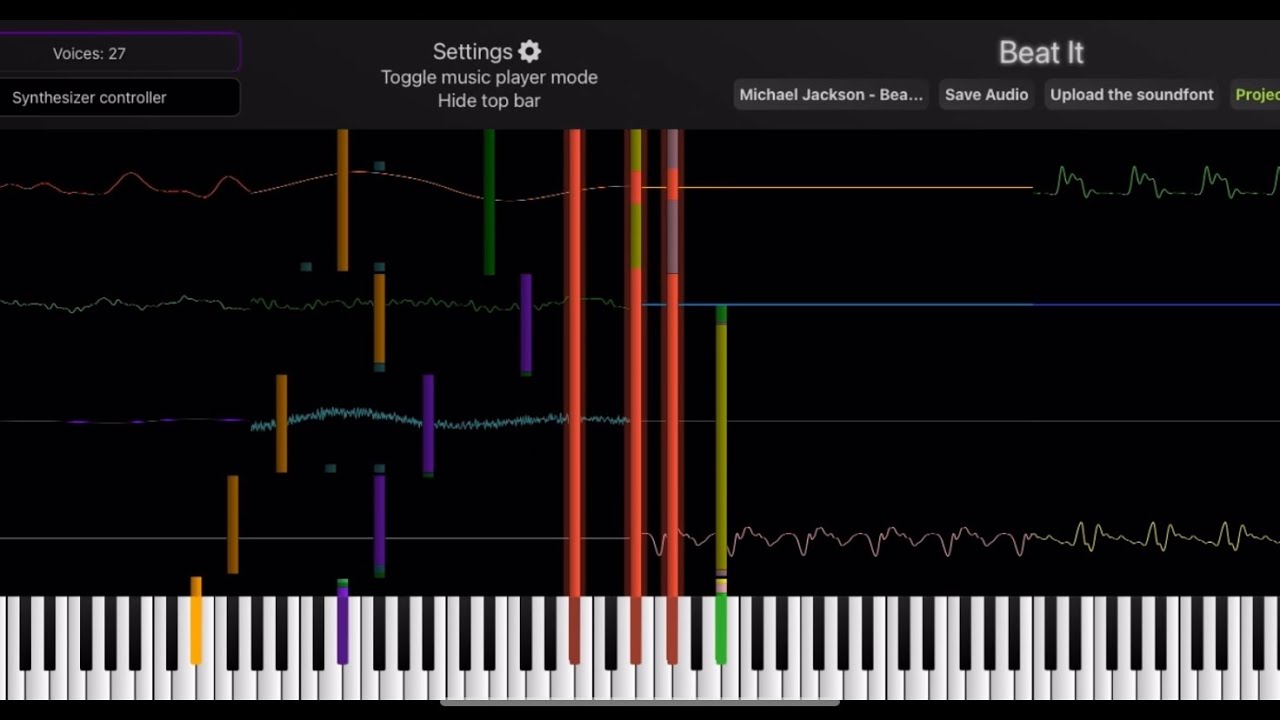
Task: Click the purple highlighted piano key
Action: click(x=342, y=630)
